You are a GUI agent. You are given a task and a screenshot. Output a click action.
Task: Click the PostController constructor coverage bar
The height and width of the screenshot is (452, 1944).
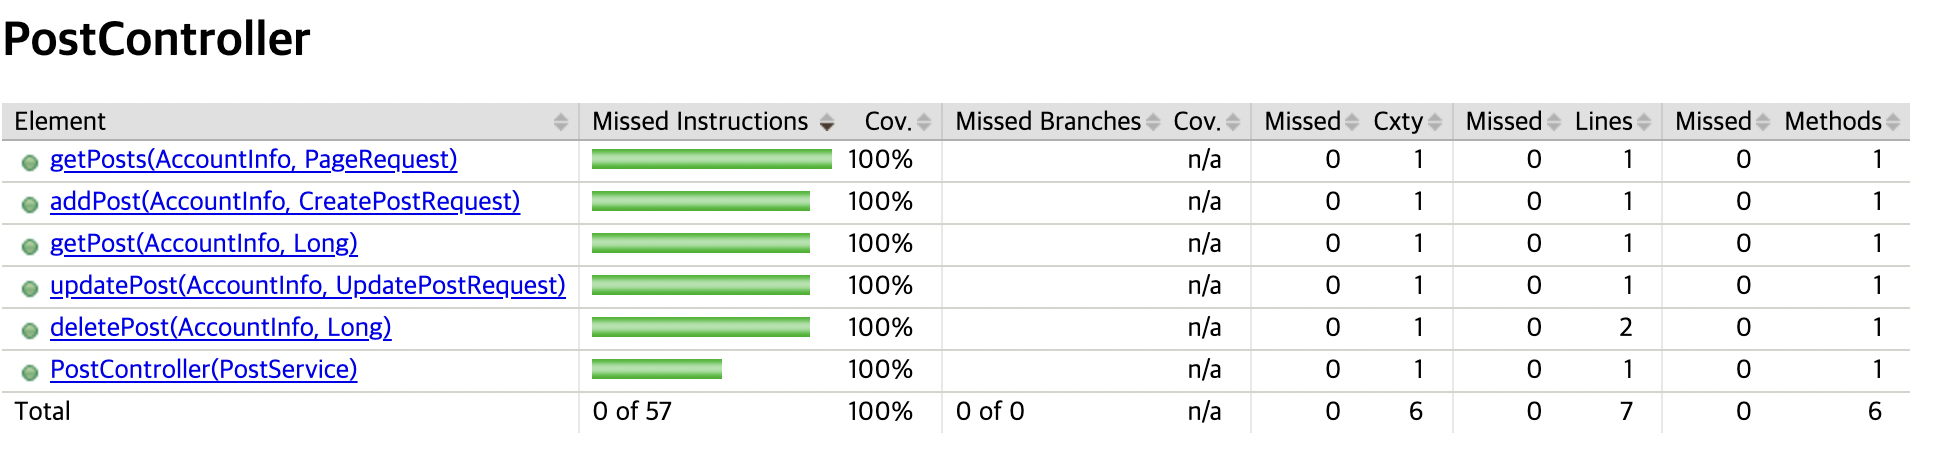pyautogui.click(x=657, y=369)
